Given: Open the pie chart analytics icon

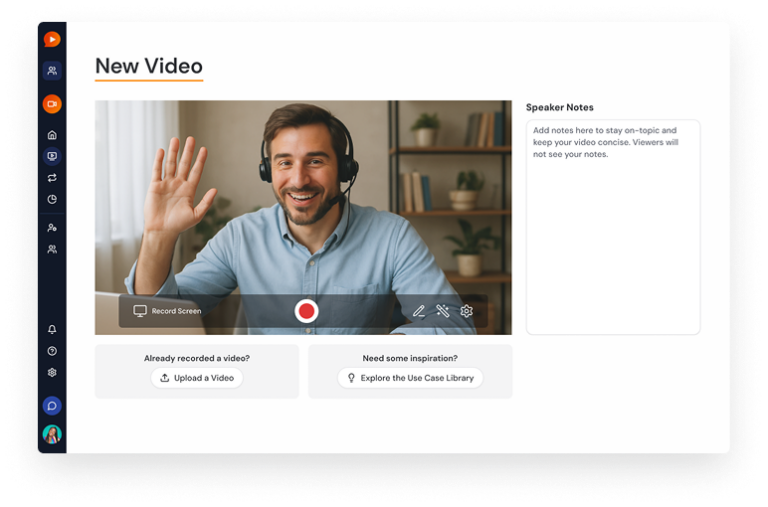Looking at the screenshot, I should [x=52, y=199].
